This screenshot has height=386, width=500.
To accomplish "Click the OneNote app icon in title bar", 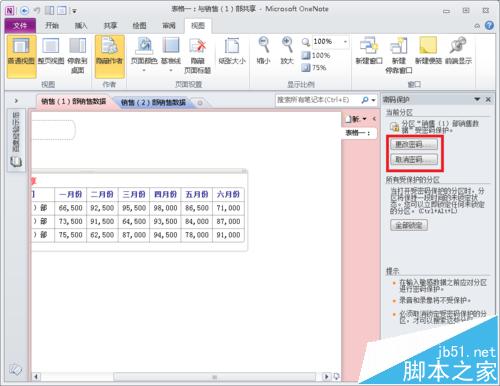I will tap(10, 11).
